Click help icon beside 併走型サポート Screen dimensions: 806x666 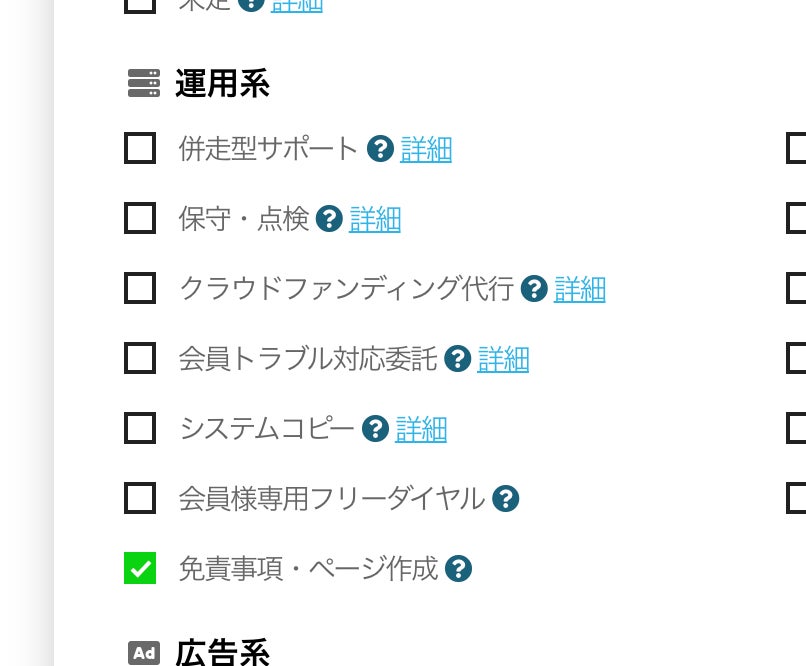[380, 149]
